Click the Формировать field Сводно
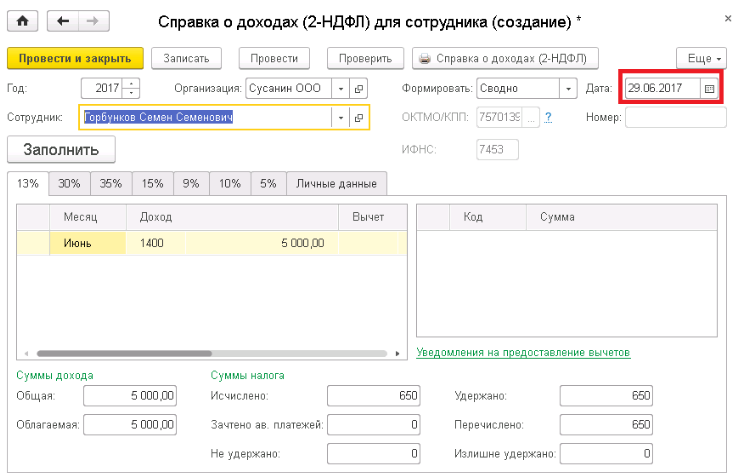Viewport: 733px width, 476px height. pos(518,88)
